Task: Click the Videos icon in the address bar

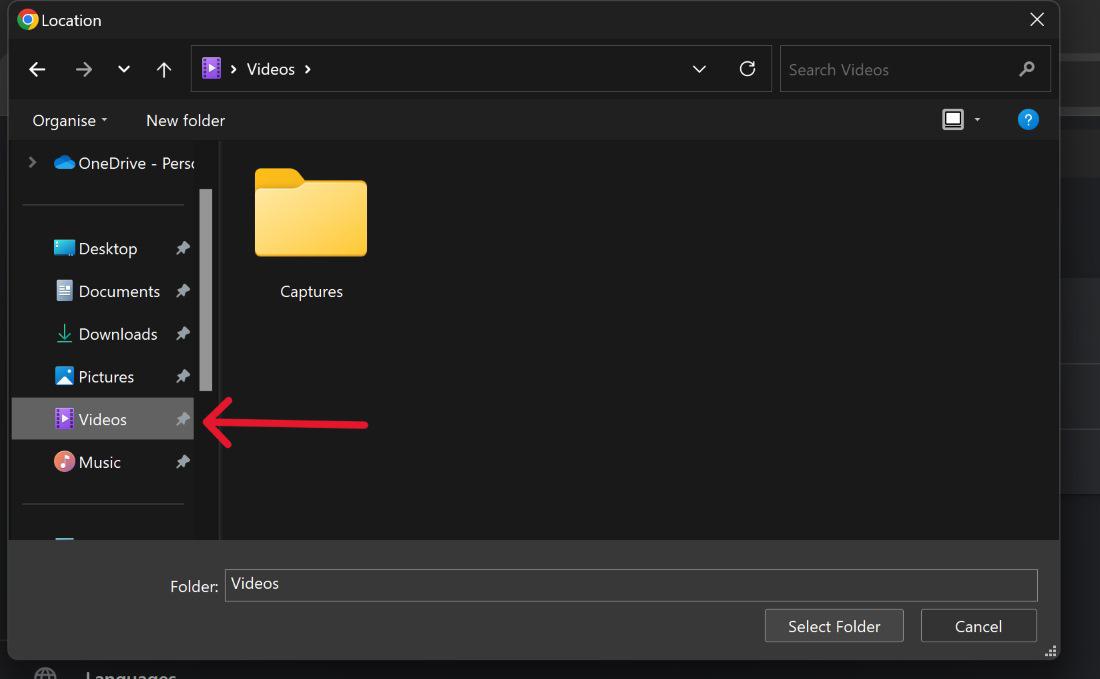Action: (x=212, y=68)
